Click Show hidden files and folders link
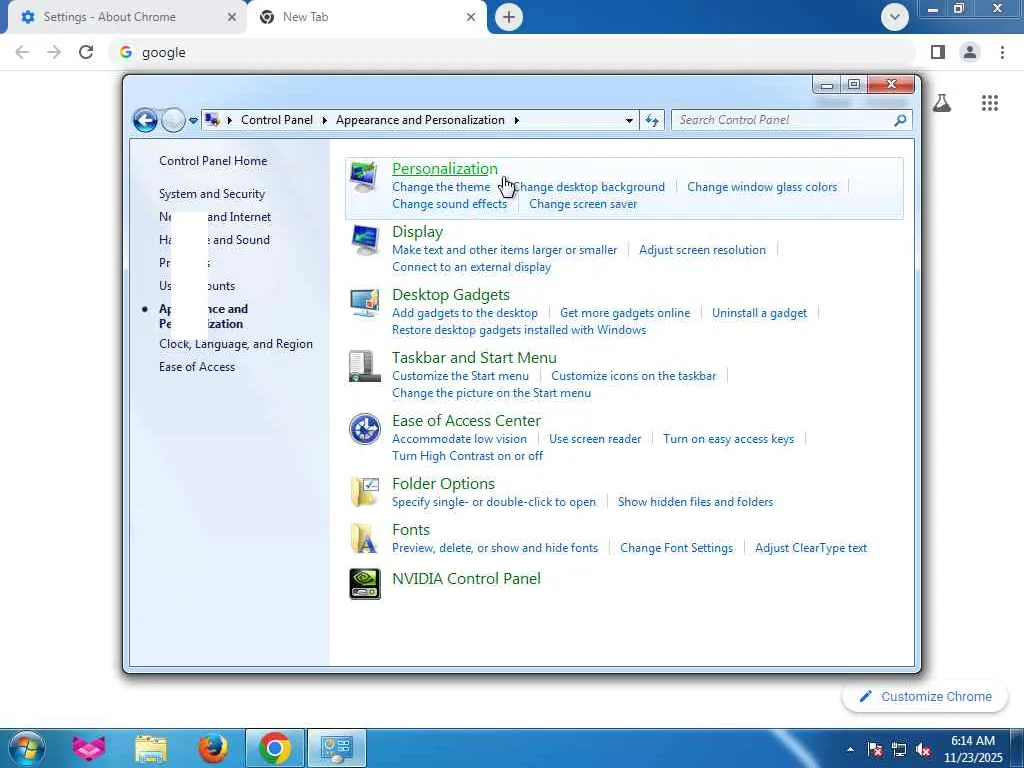 point(695,502)
